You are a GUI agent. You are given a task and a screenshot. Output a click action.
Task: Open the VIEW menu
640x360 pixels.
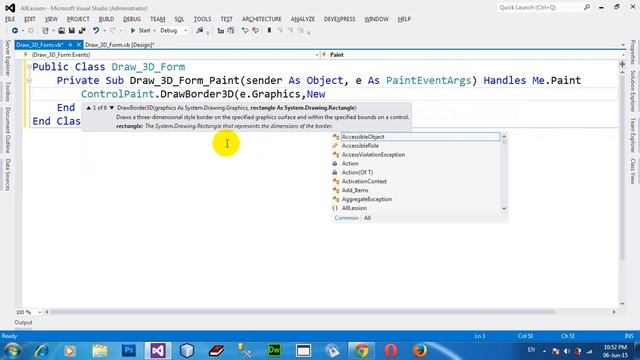click(51, 19)
